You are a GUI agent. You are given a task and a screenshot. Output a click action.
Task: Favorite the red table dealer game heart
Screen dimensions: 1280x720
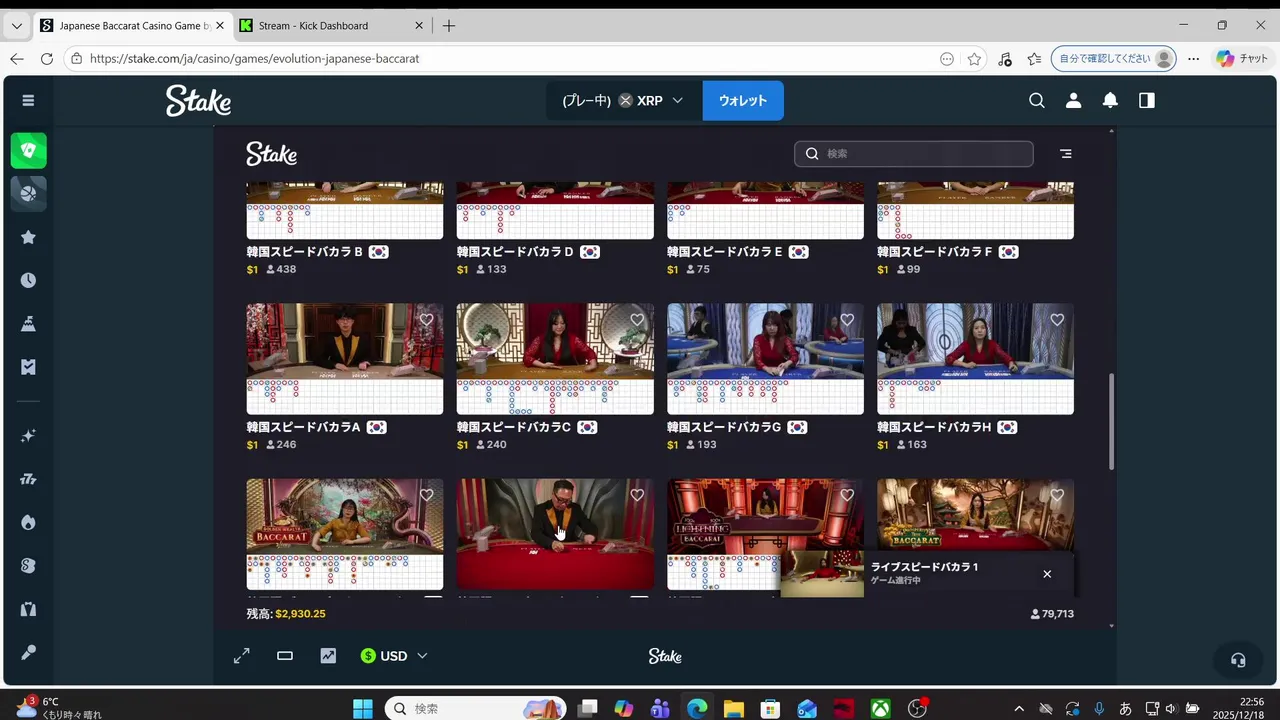[x=637, y=495]
